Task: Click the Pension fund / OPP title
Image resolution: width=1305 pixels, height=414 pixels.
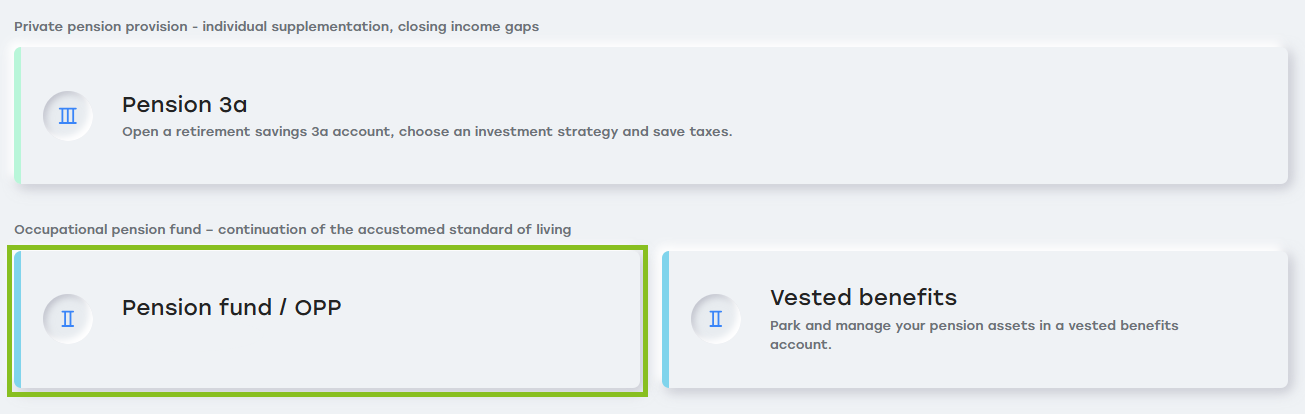Action: [231, 307]
